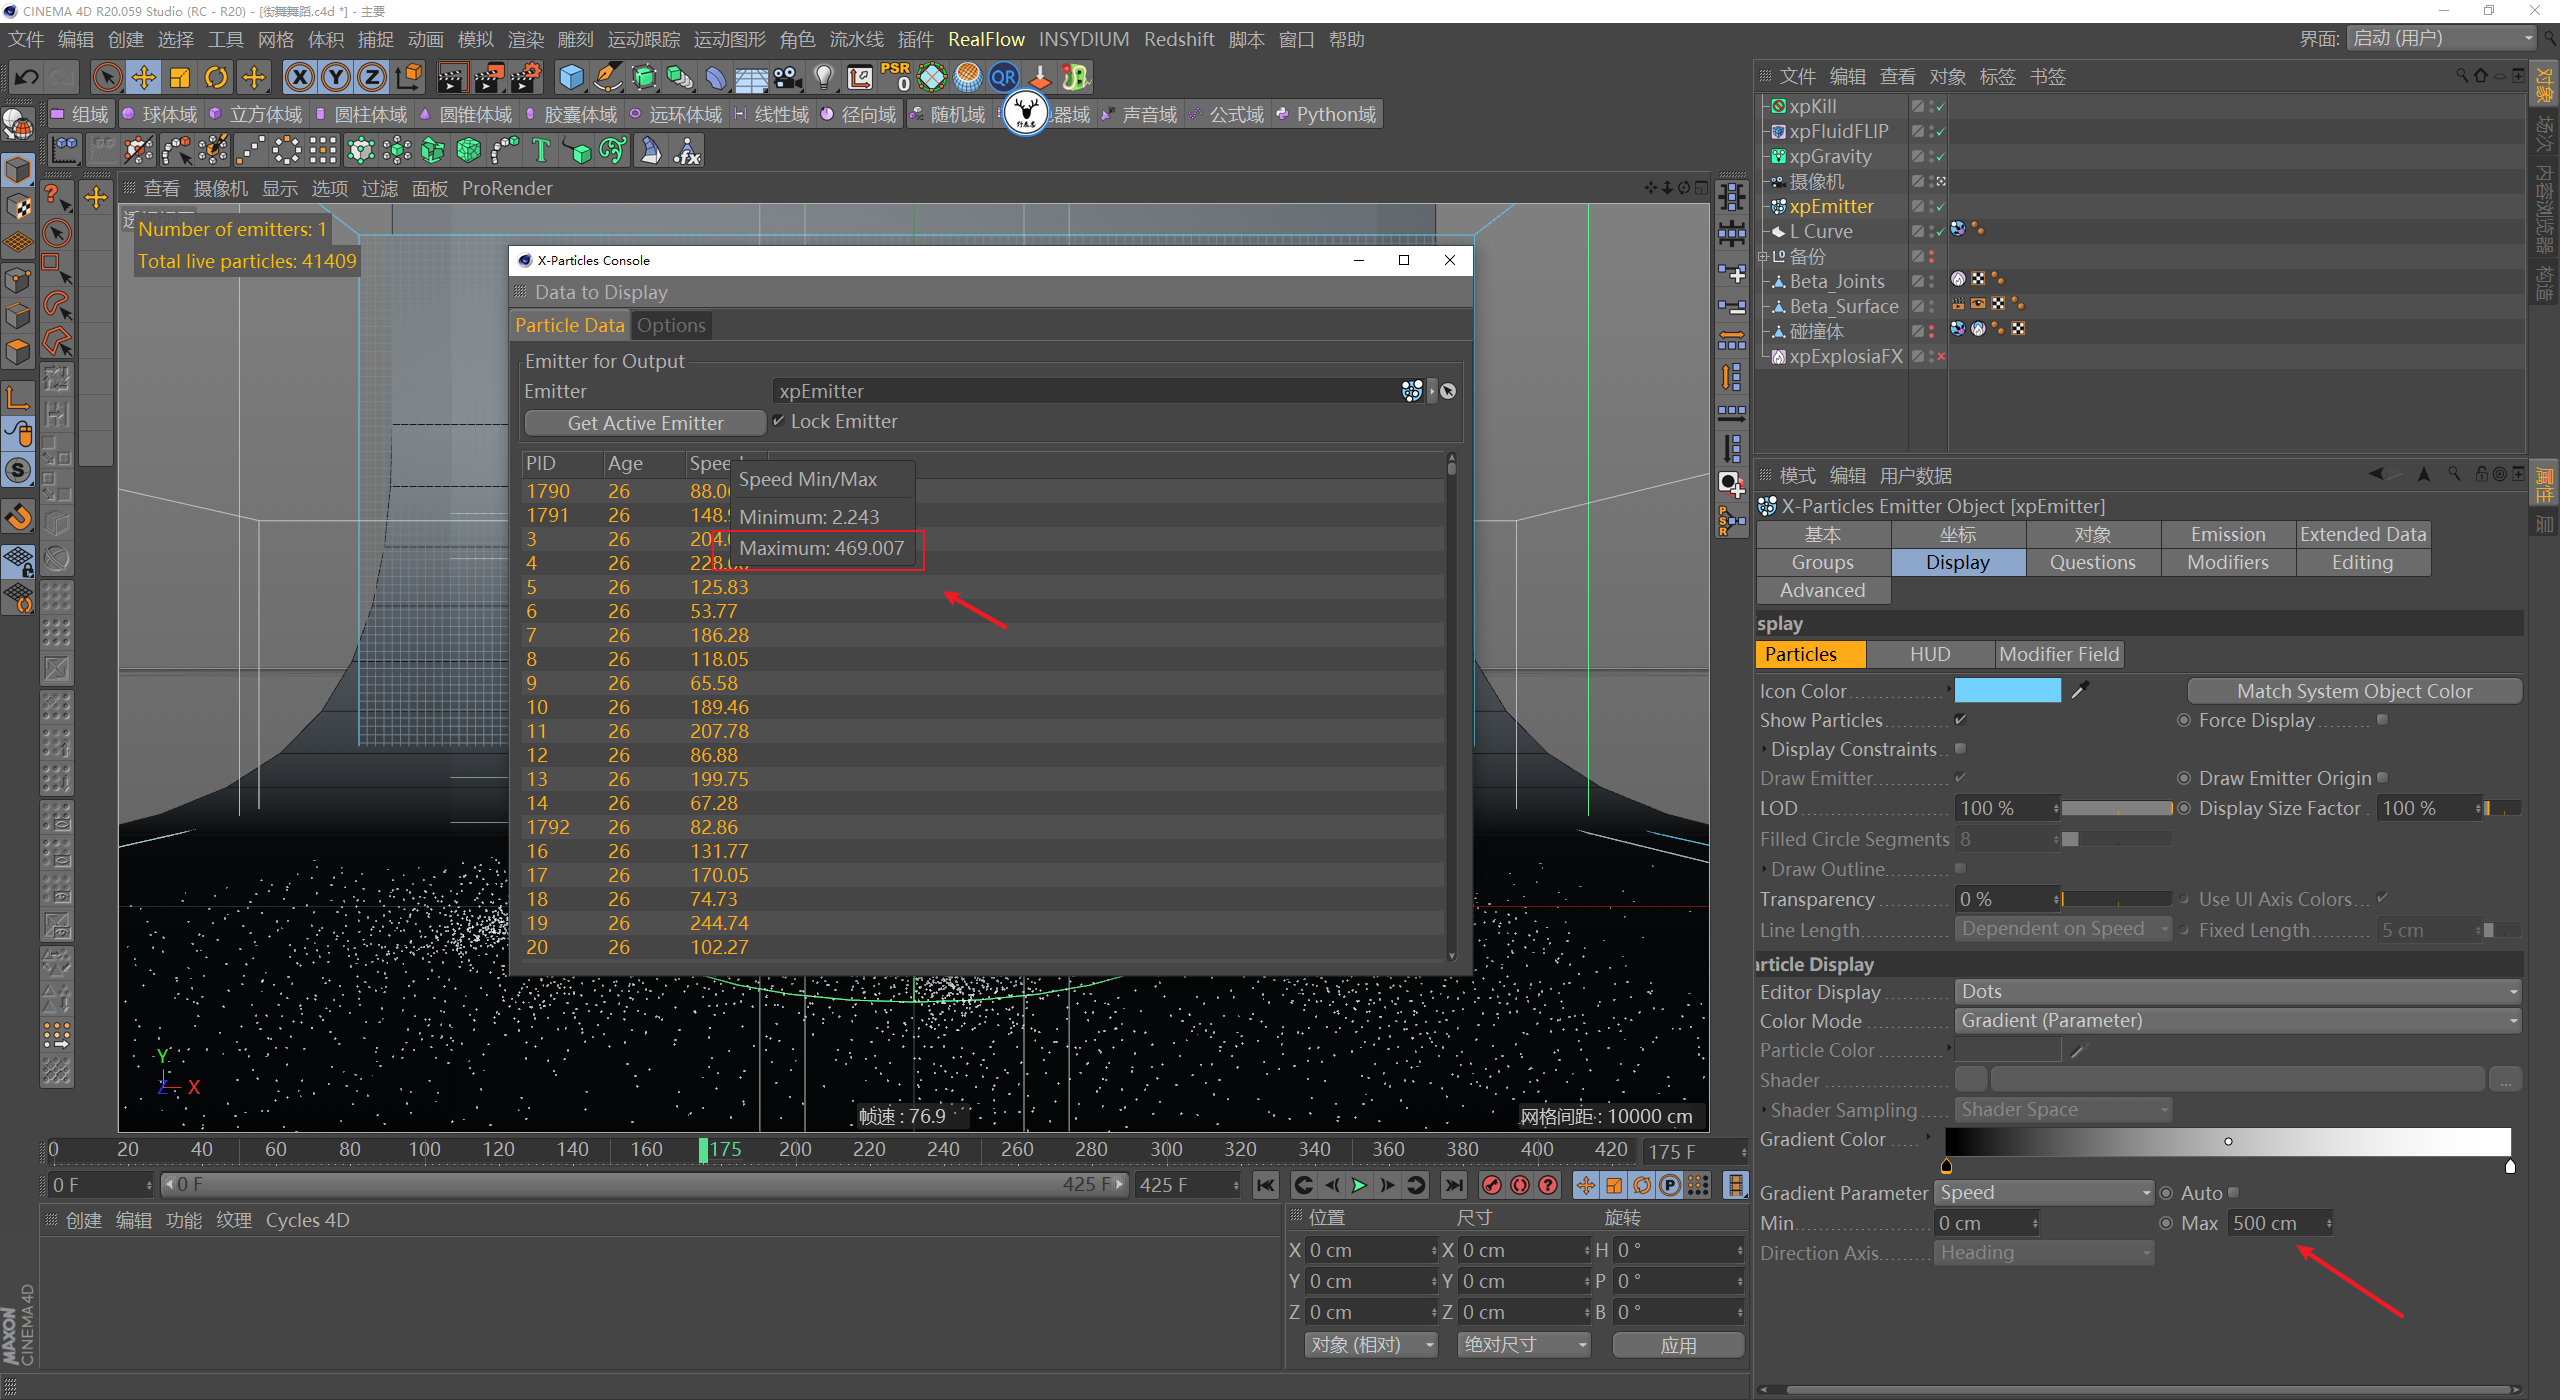Viewport: 2560px width, 1400px height.
Task: Open the Gradient Parameter Speed dropdown
Action: (x=2044, y=1192)
